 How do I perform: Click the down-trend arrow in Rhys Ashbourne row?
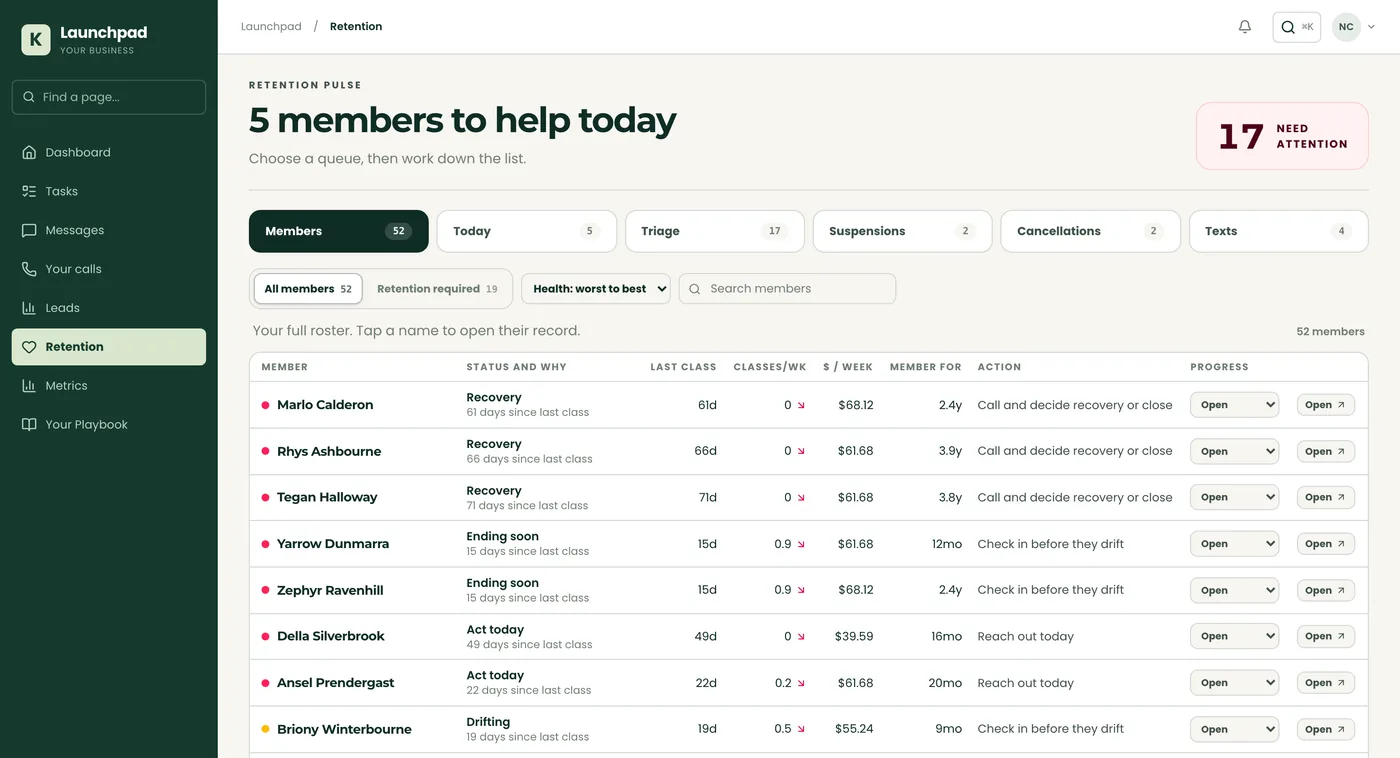pos(801,452)
